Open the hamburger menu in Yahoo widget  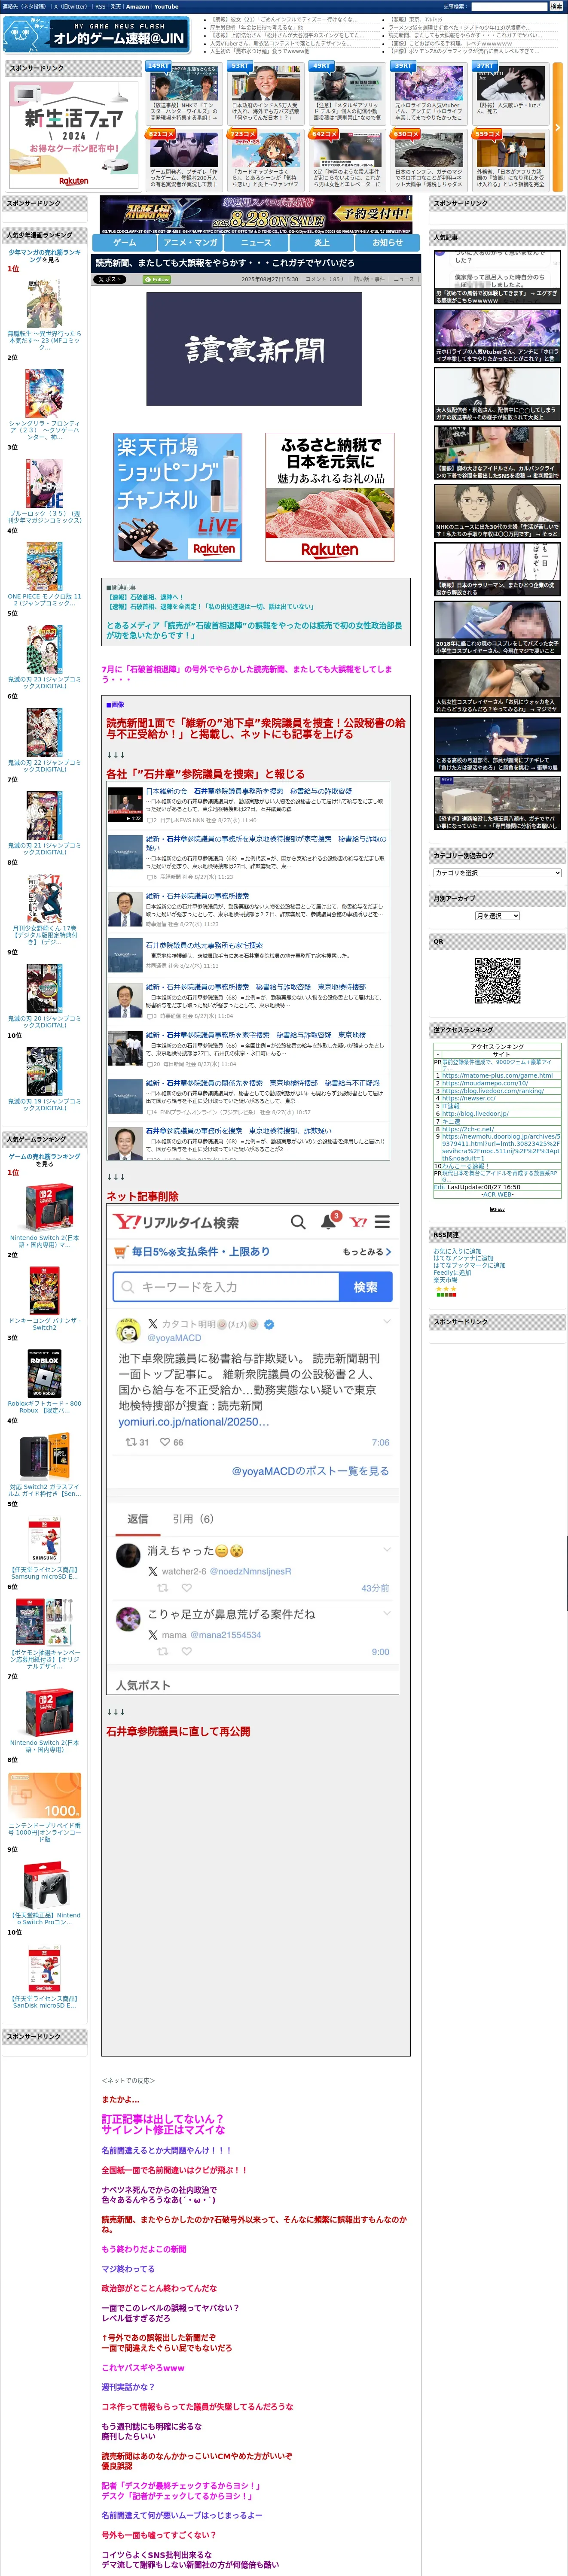pos(382,1222)
